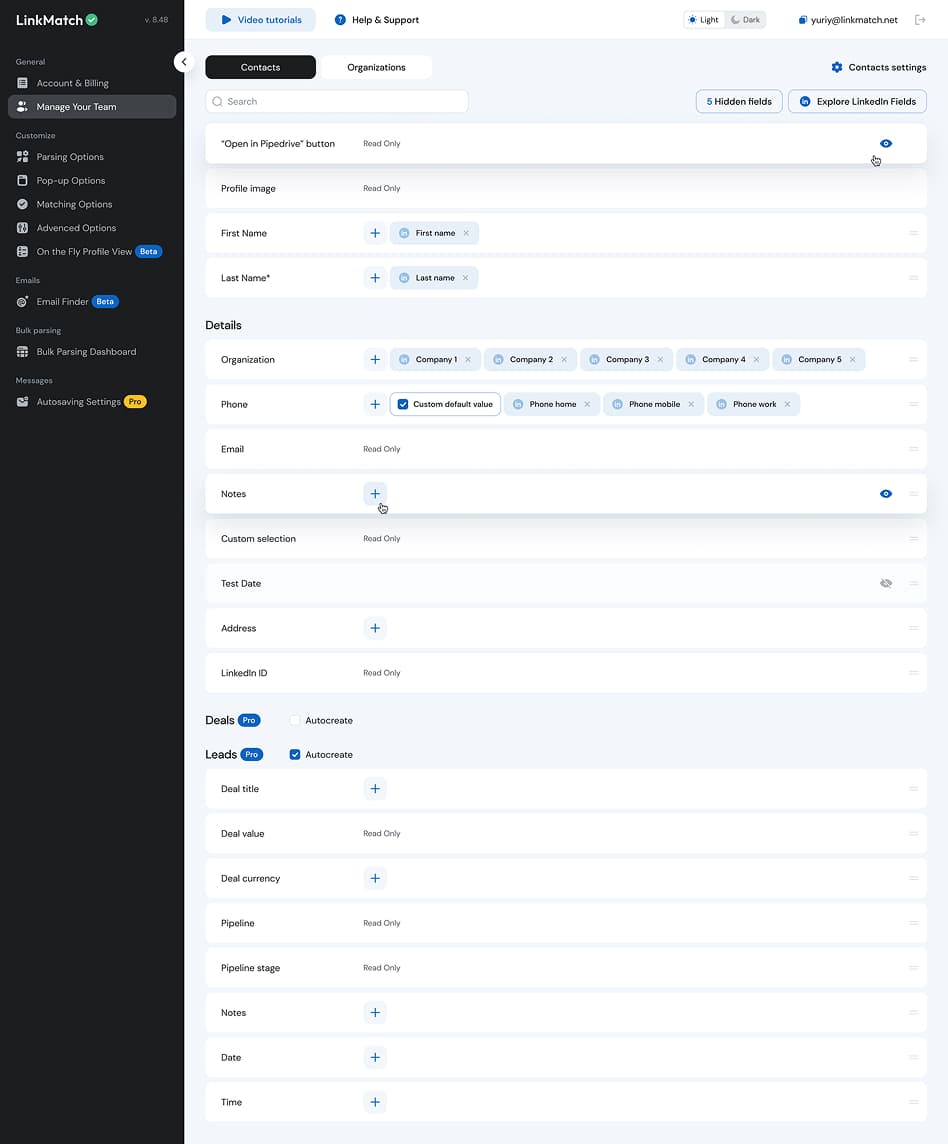This screenshot has width=948, height=1144.
Task: Click the Contacts settings gear icon
Action: pos(837,67)
